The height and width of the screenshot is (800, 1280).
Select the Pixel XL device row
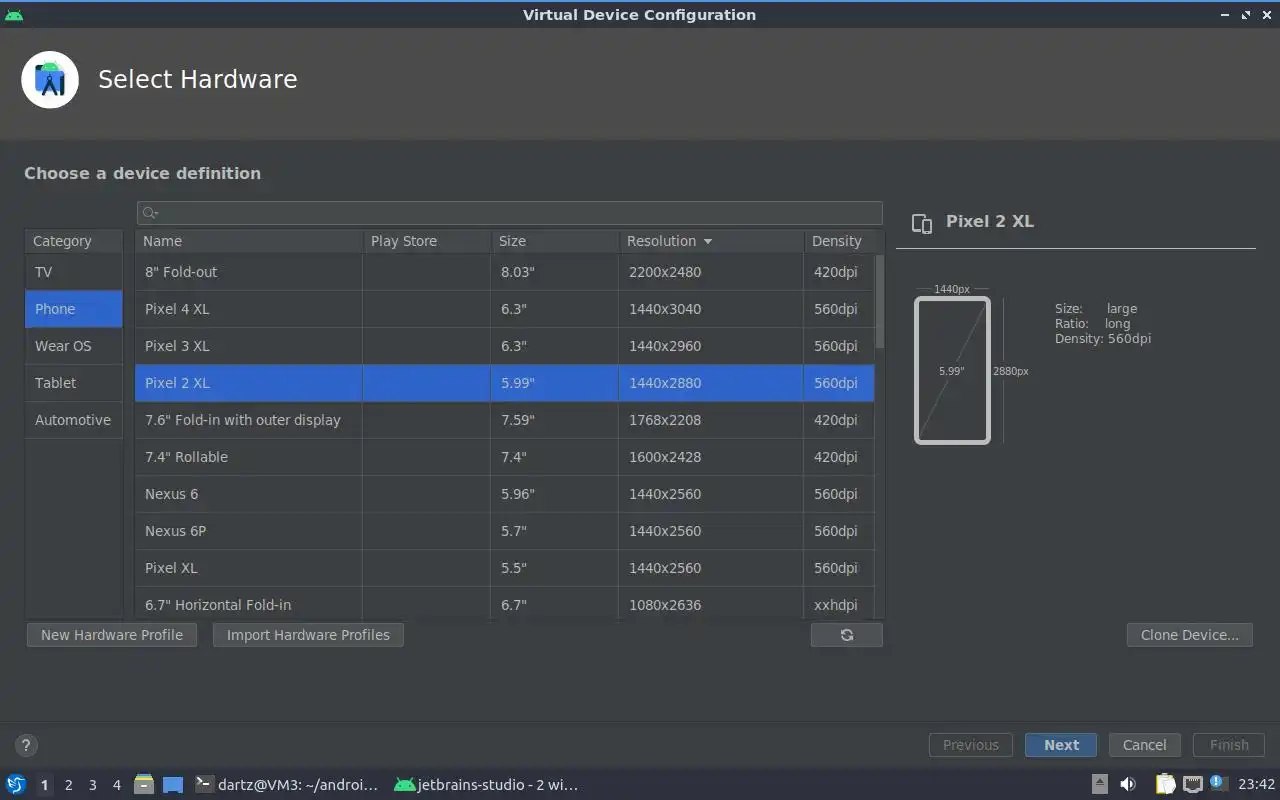tap(505, 568)
